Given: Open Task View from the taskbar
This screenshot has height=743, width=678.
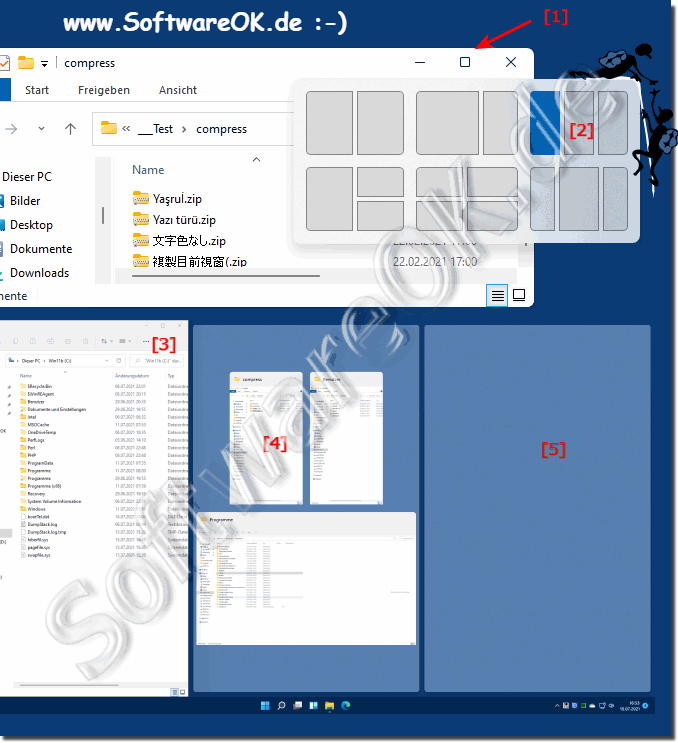Looking at the screenshot, I should 298,706.
